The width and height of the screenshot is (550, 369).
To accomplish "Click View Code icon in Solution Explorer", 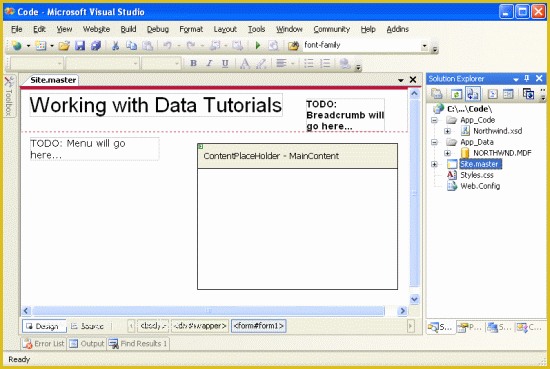I will 492,94.
